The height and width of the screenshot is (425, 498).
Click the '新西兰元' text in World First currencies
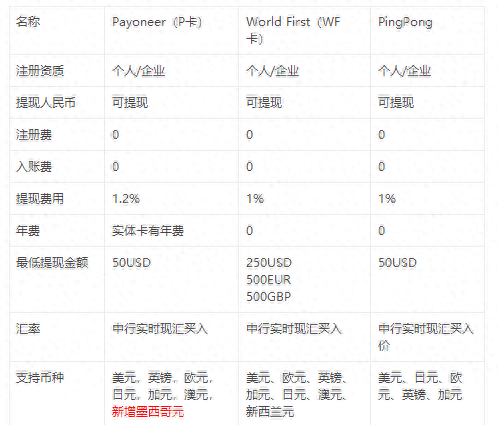click(x=270, y=412)
